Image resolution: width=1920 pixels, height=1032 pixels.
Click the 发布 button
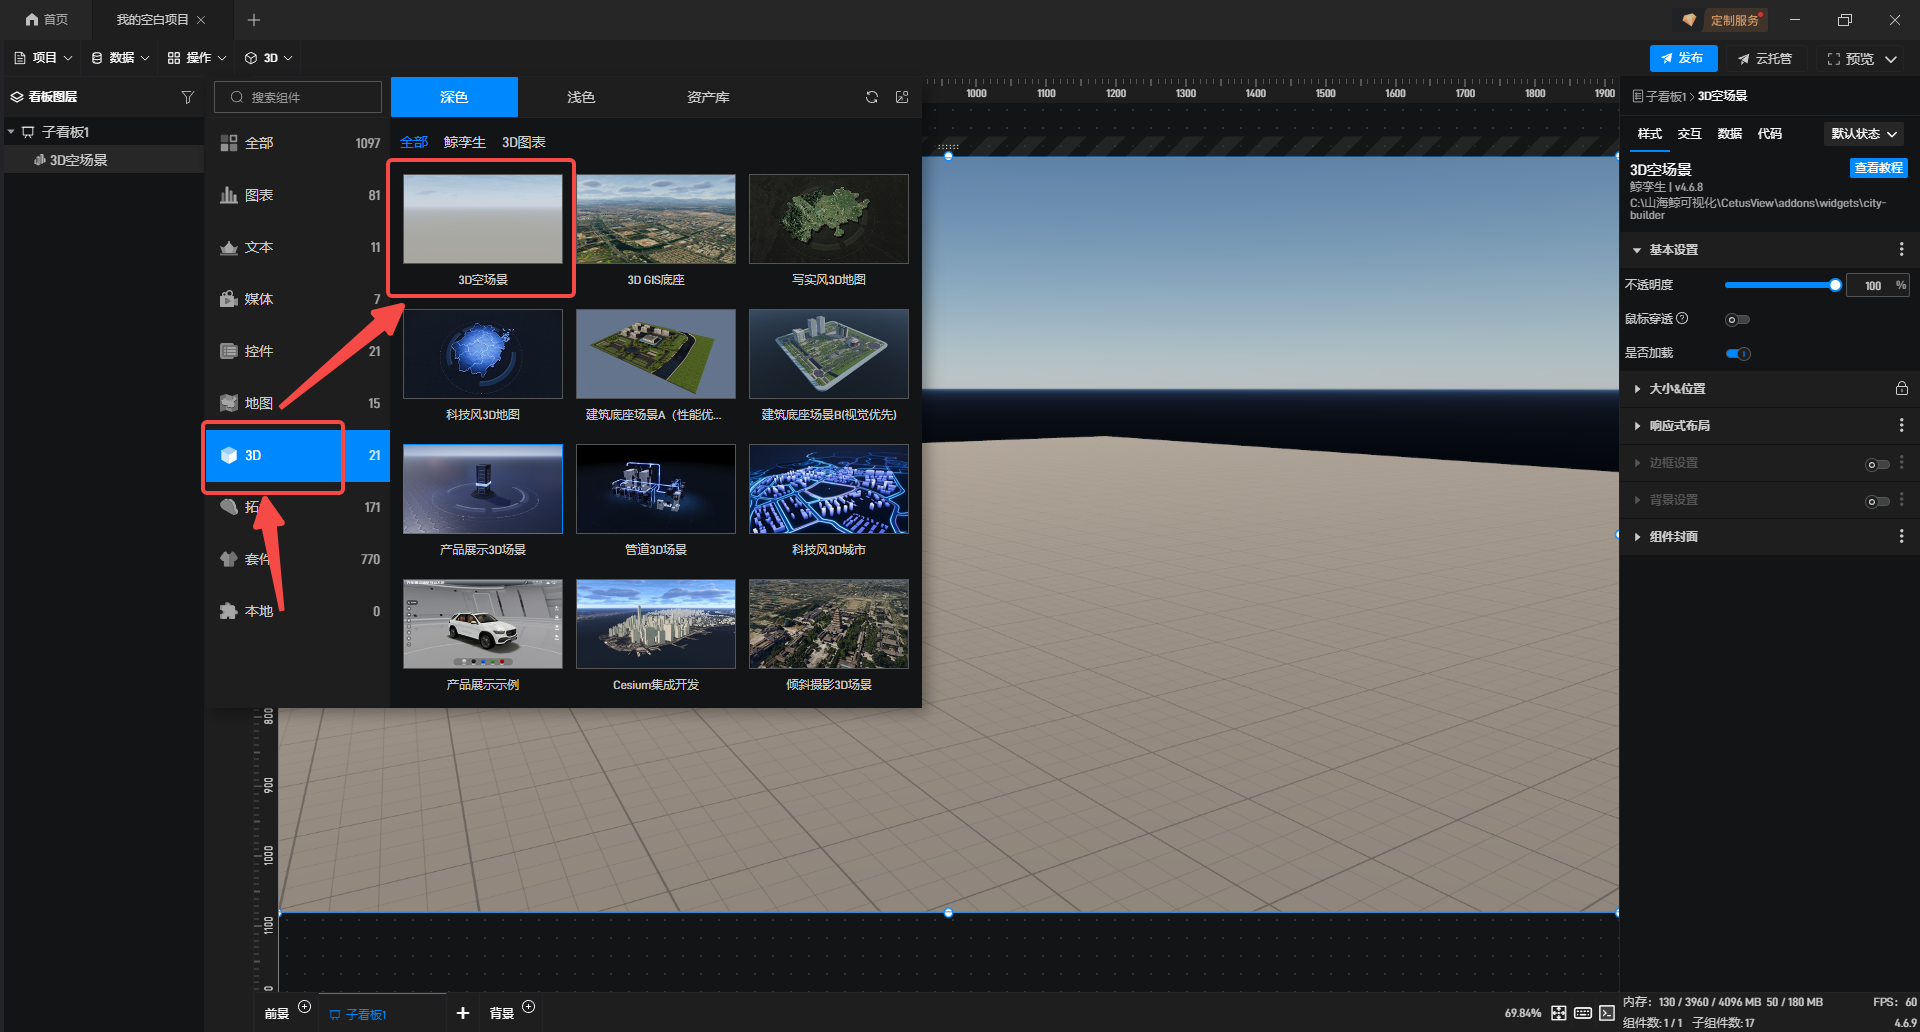(1683, 58)
